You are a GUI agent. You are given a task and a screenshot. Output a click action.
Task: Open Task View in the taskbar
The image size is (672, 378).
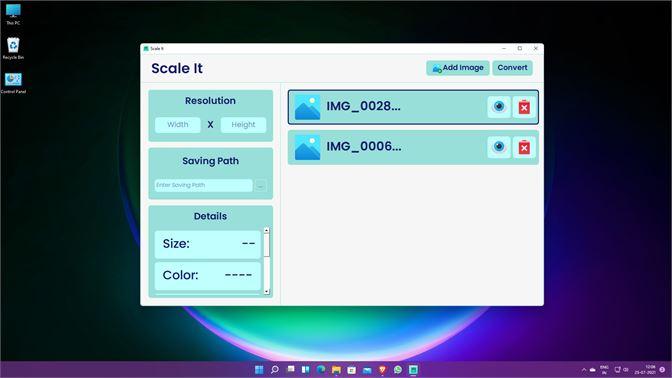point(291,369)
